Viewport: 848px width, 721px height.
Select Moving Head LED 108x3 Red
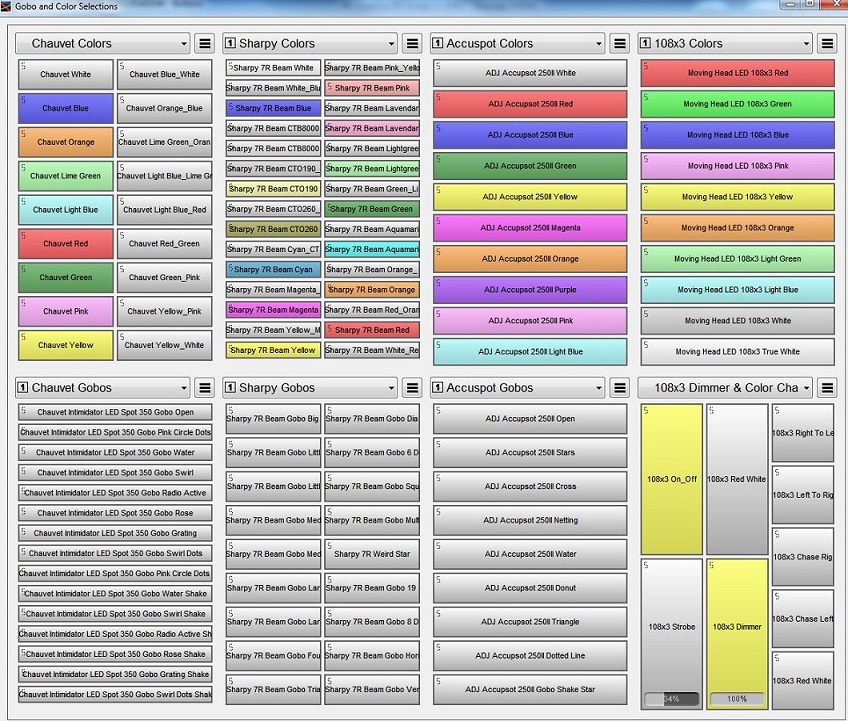pyautogui.click(x=738, y=72)
